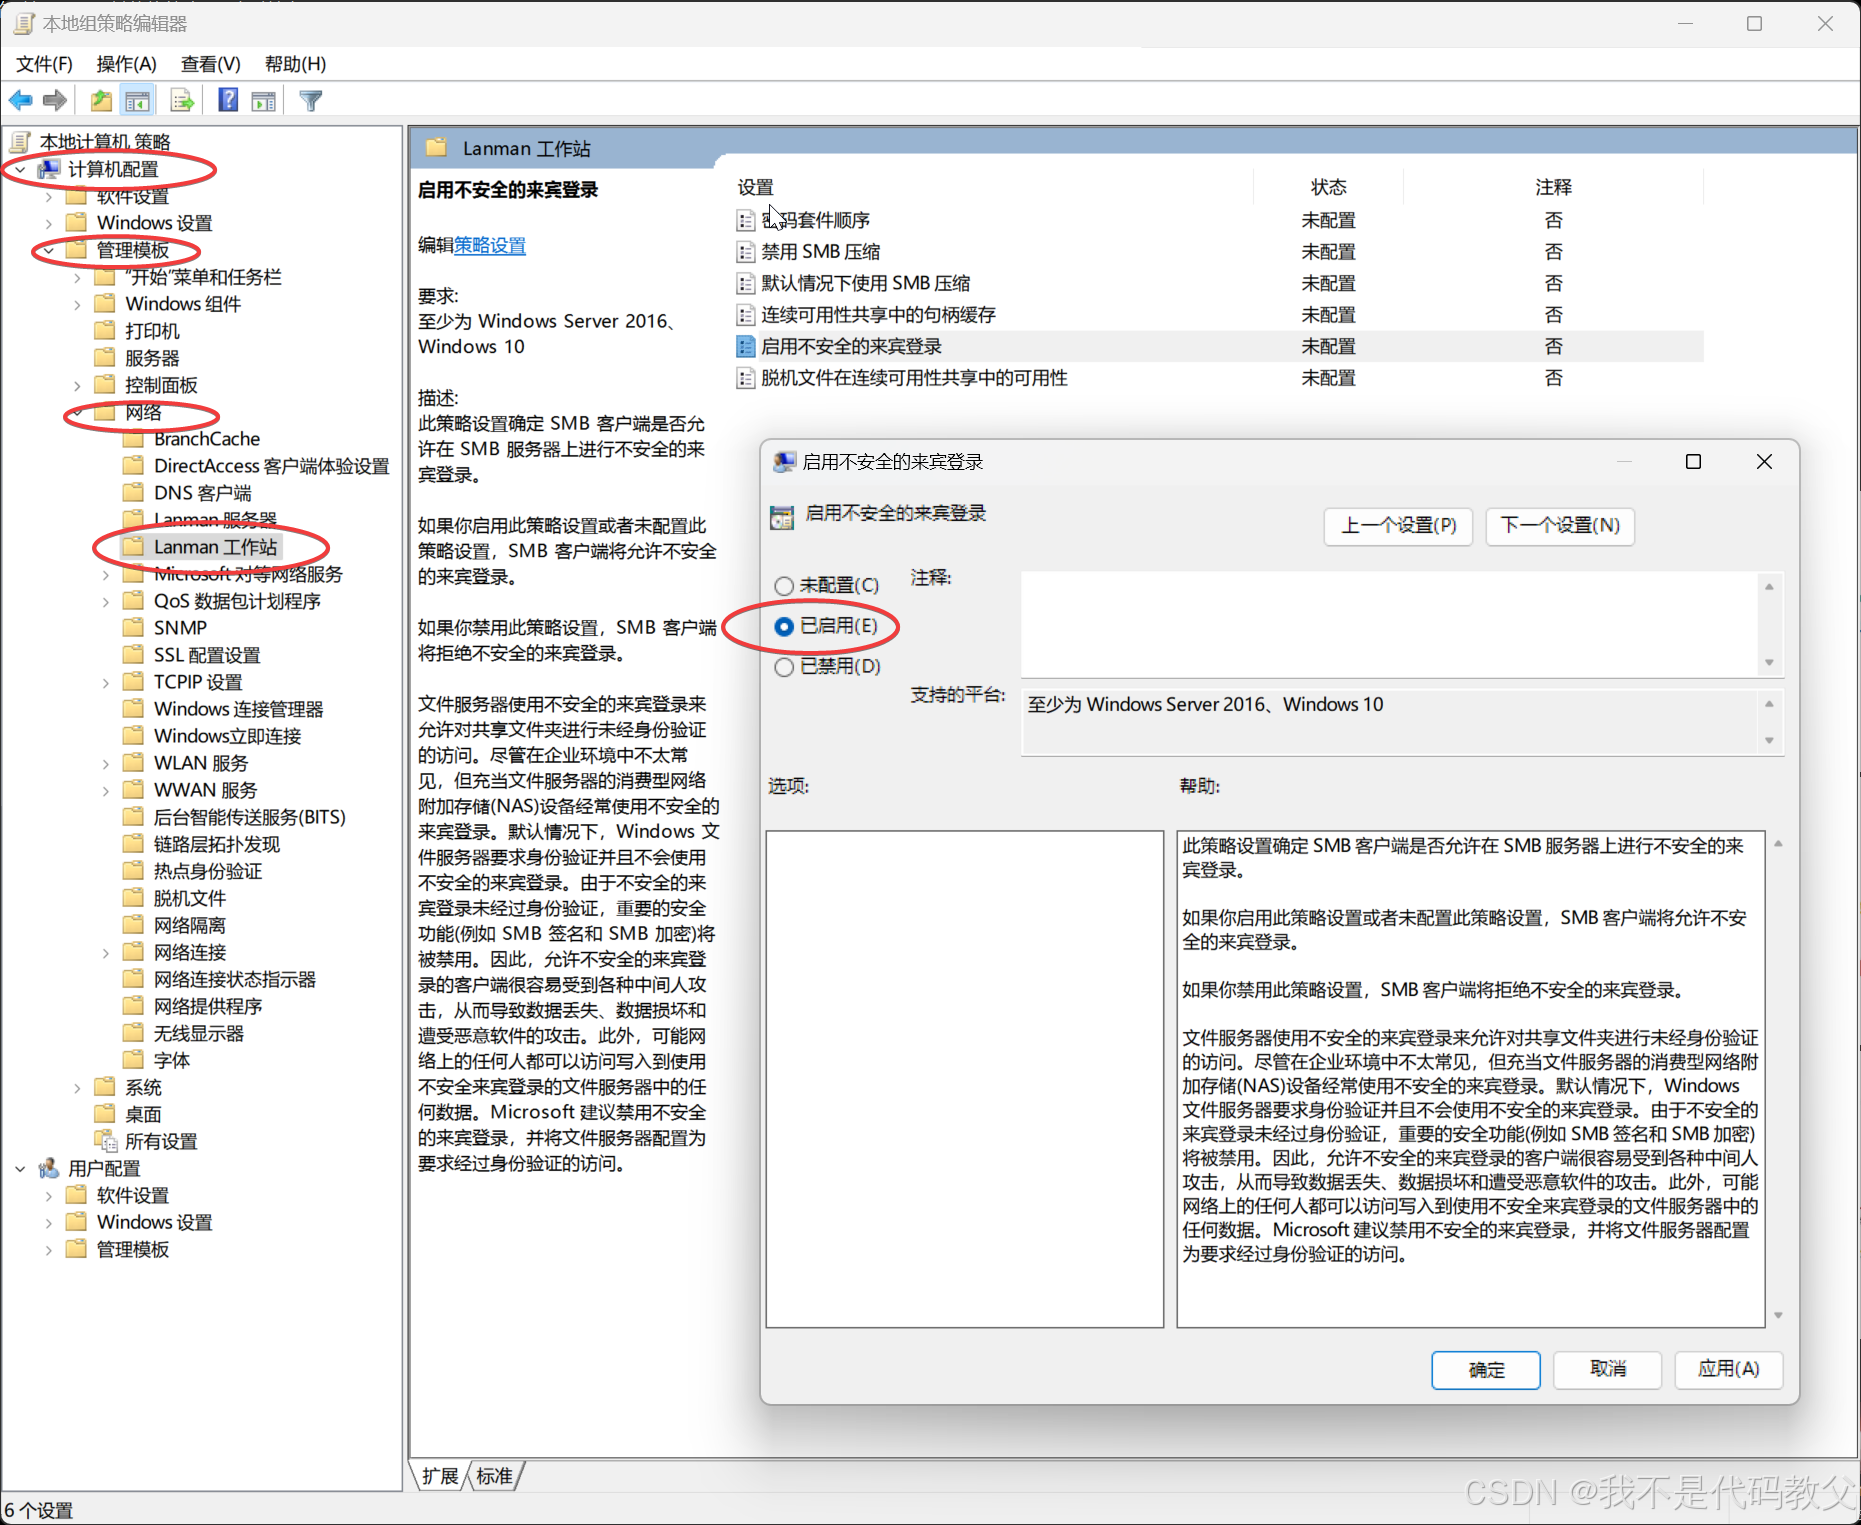Viewport: 1861px width, 1525px height.
Task: Open the 操作(A) menu
Action: coord(127,64)
